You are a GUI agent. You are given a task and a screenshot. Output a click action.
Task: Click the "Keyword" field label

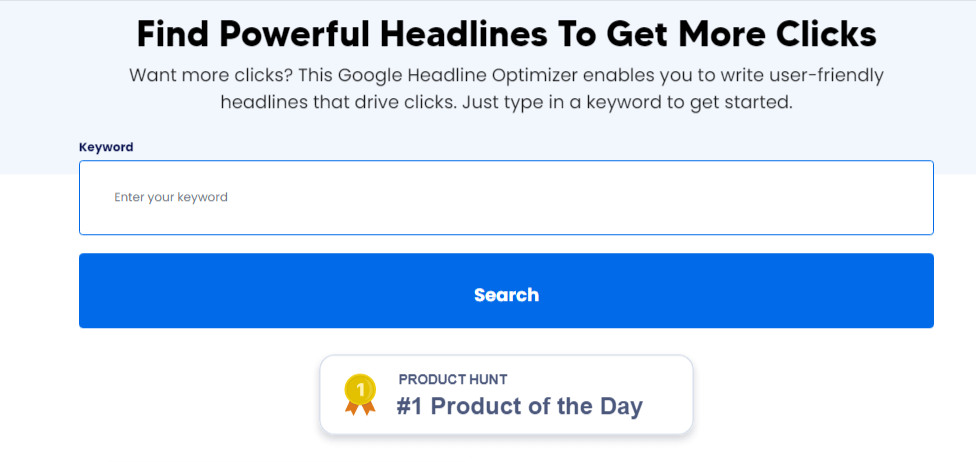point(106,147)
